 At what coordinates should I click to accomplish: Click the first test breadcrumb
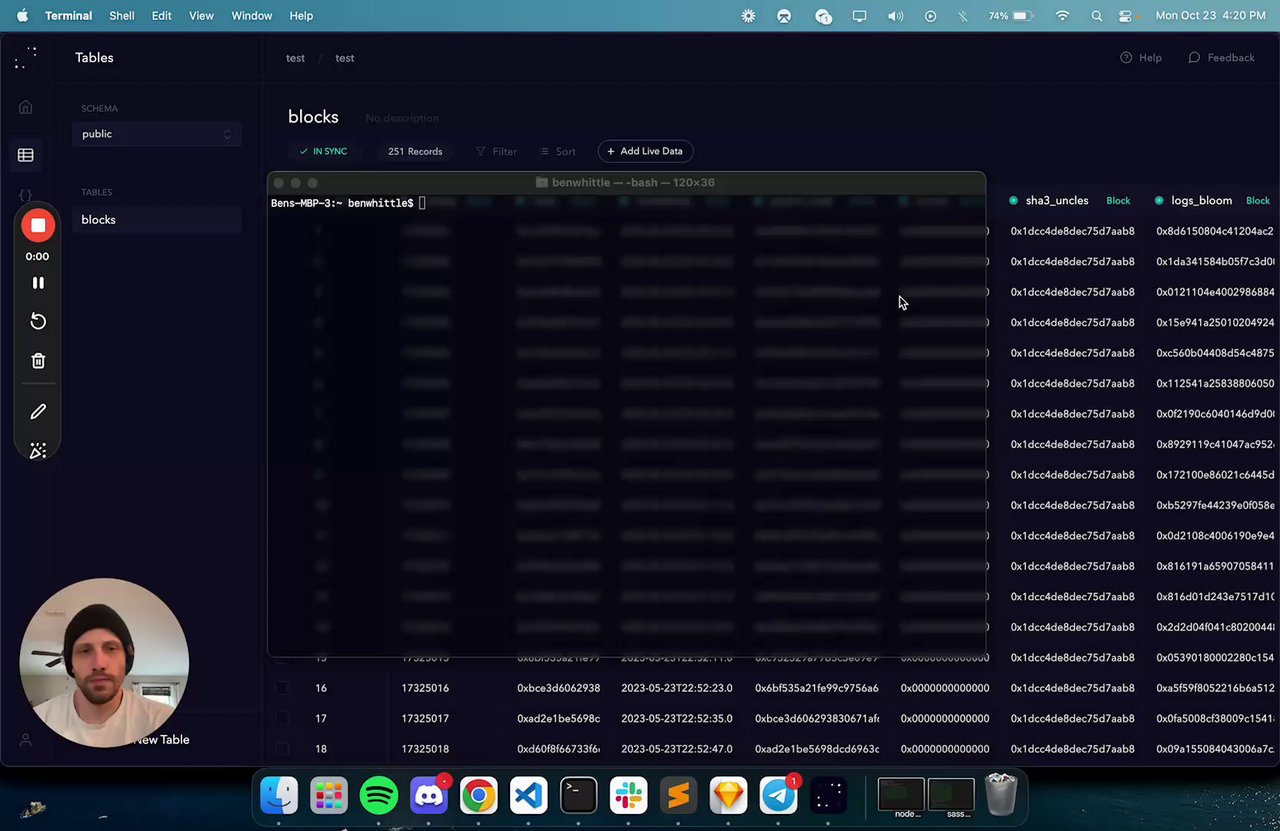[x=295, y=58]
